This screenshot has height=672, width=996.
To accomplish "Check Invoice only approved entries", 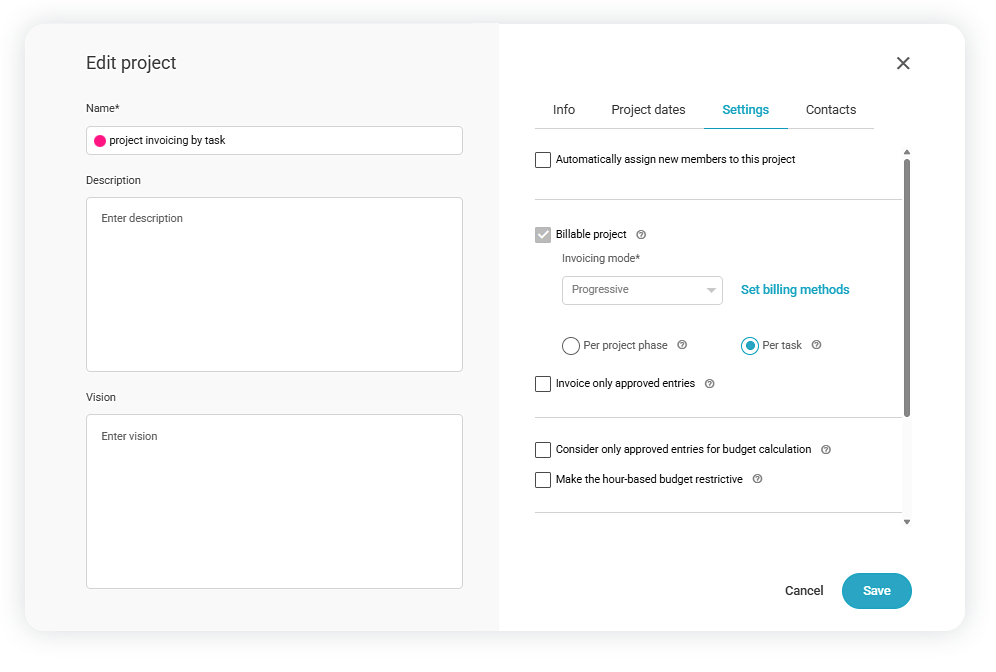I will tap(543, 384).
